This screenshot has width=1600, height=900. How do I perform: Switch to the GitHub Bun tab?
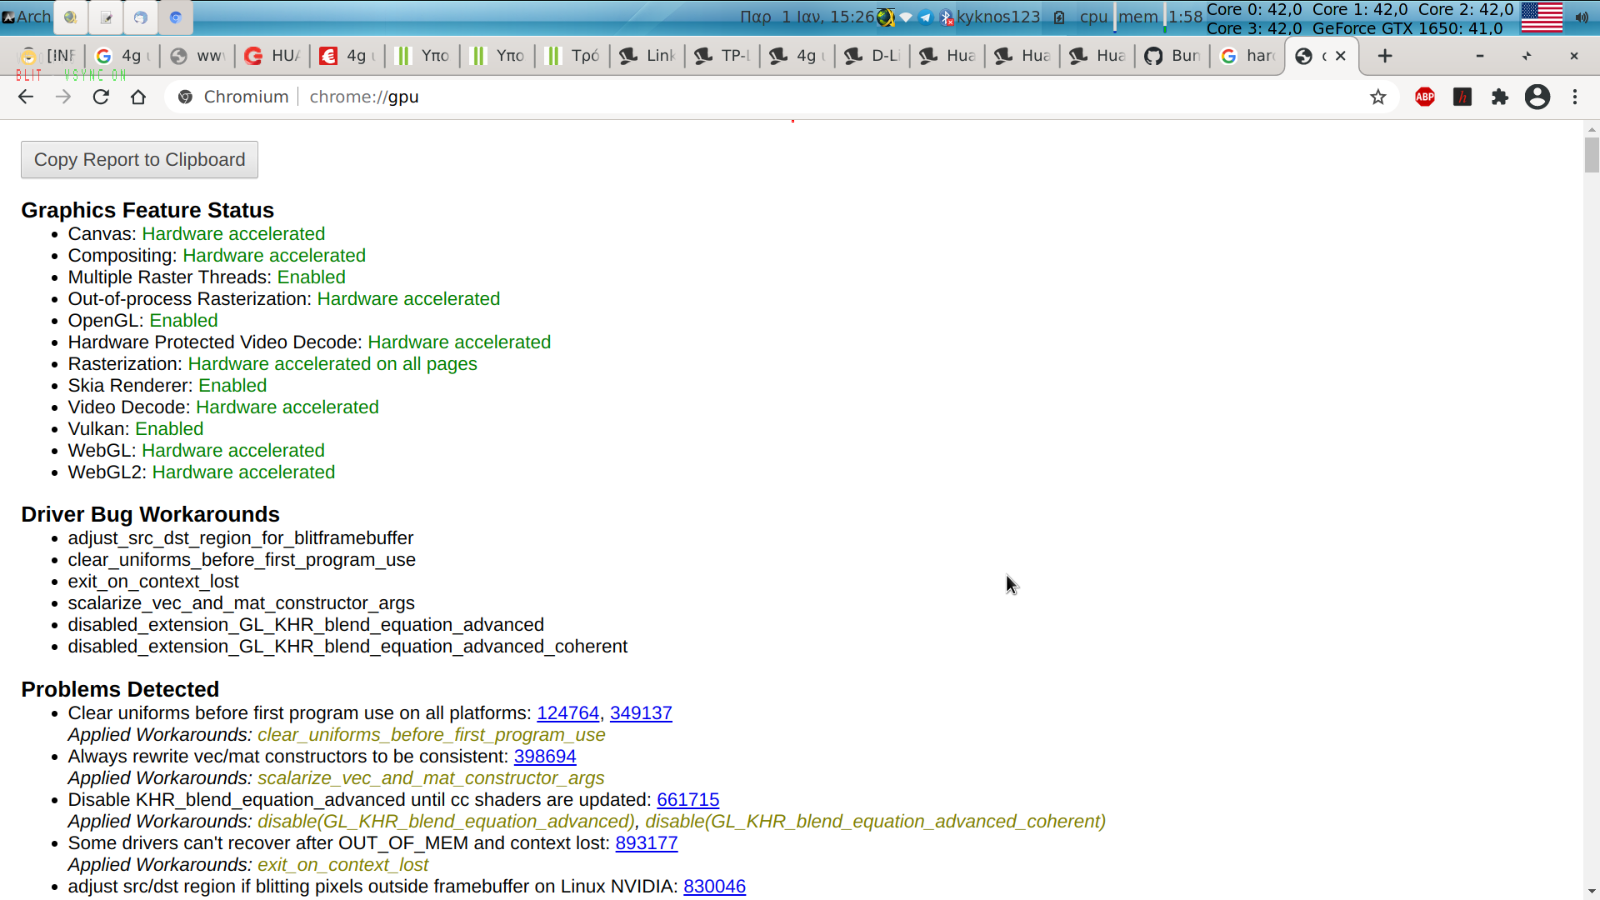click(x=1173, y=56)
